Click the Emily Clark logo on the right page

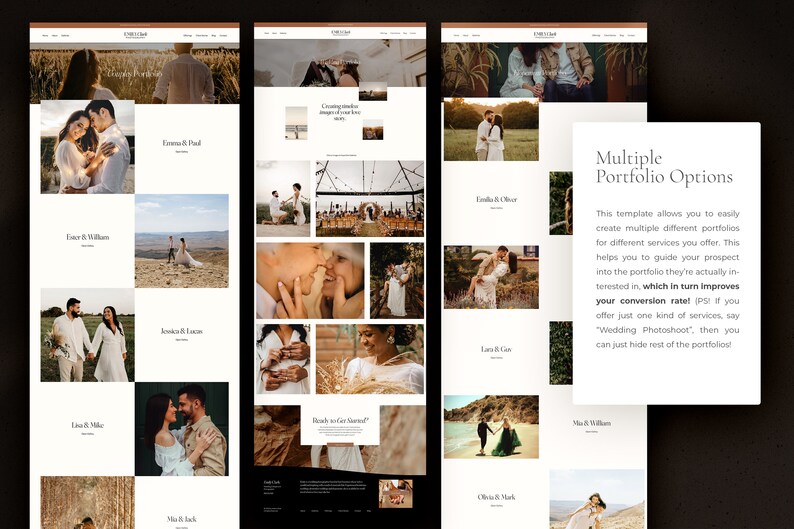point(545,35)
